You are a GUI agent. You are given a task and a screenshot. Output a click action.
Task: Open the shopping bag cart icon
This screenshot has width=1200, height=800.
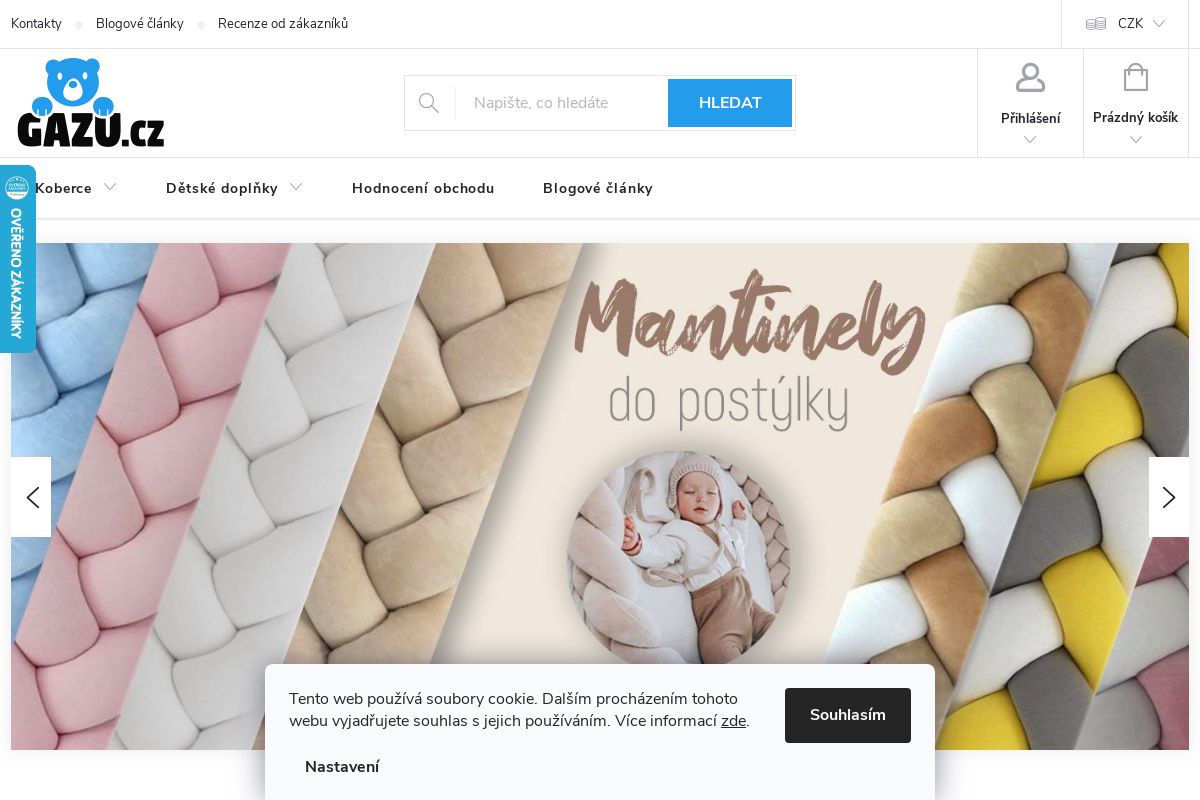pos(1136,78)
